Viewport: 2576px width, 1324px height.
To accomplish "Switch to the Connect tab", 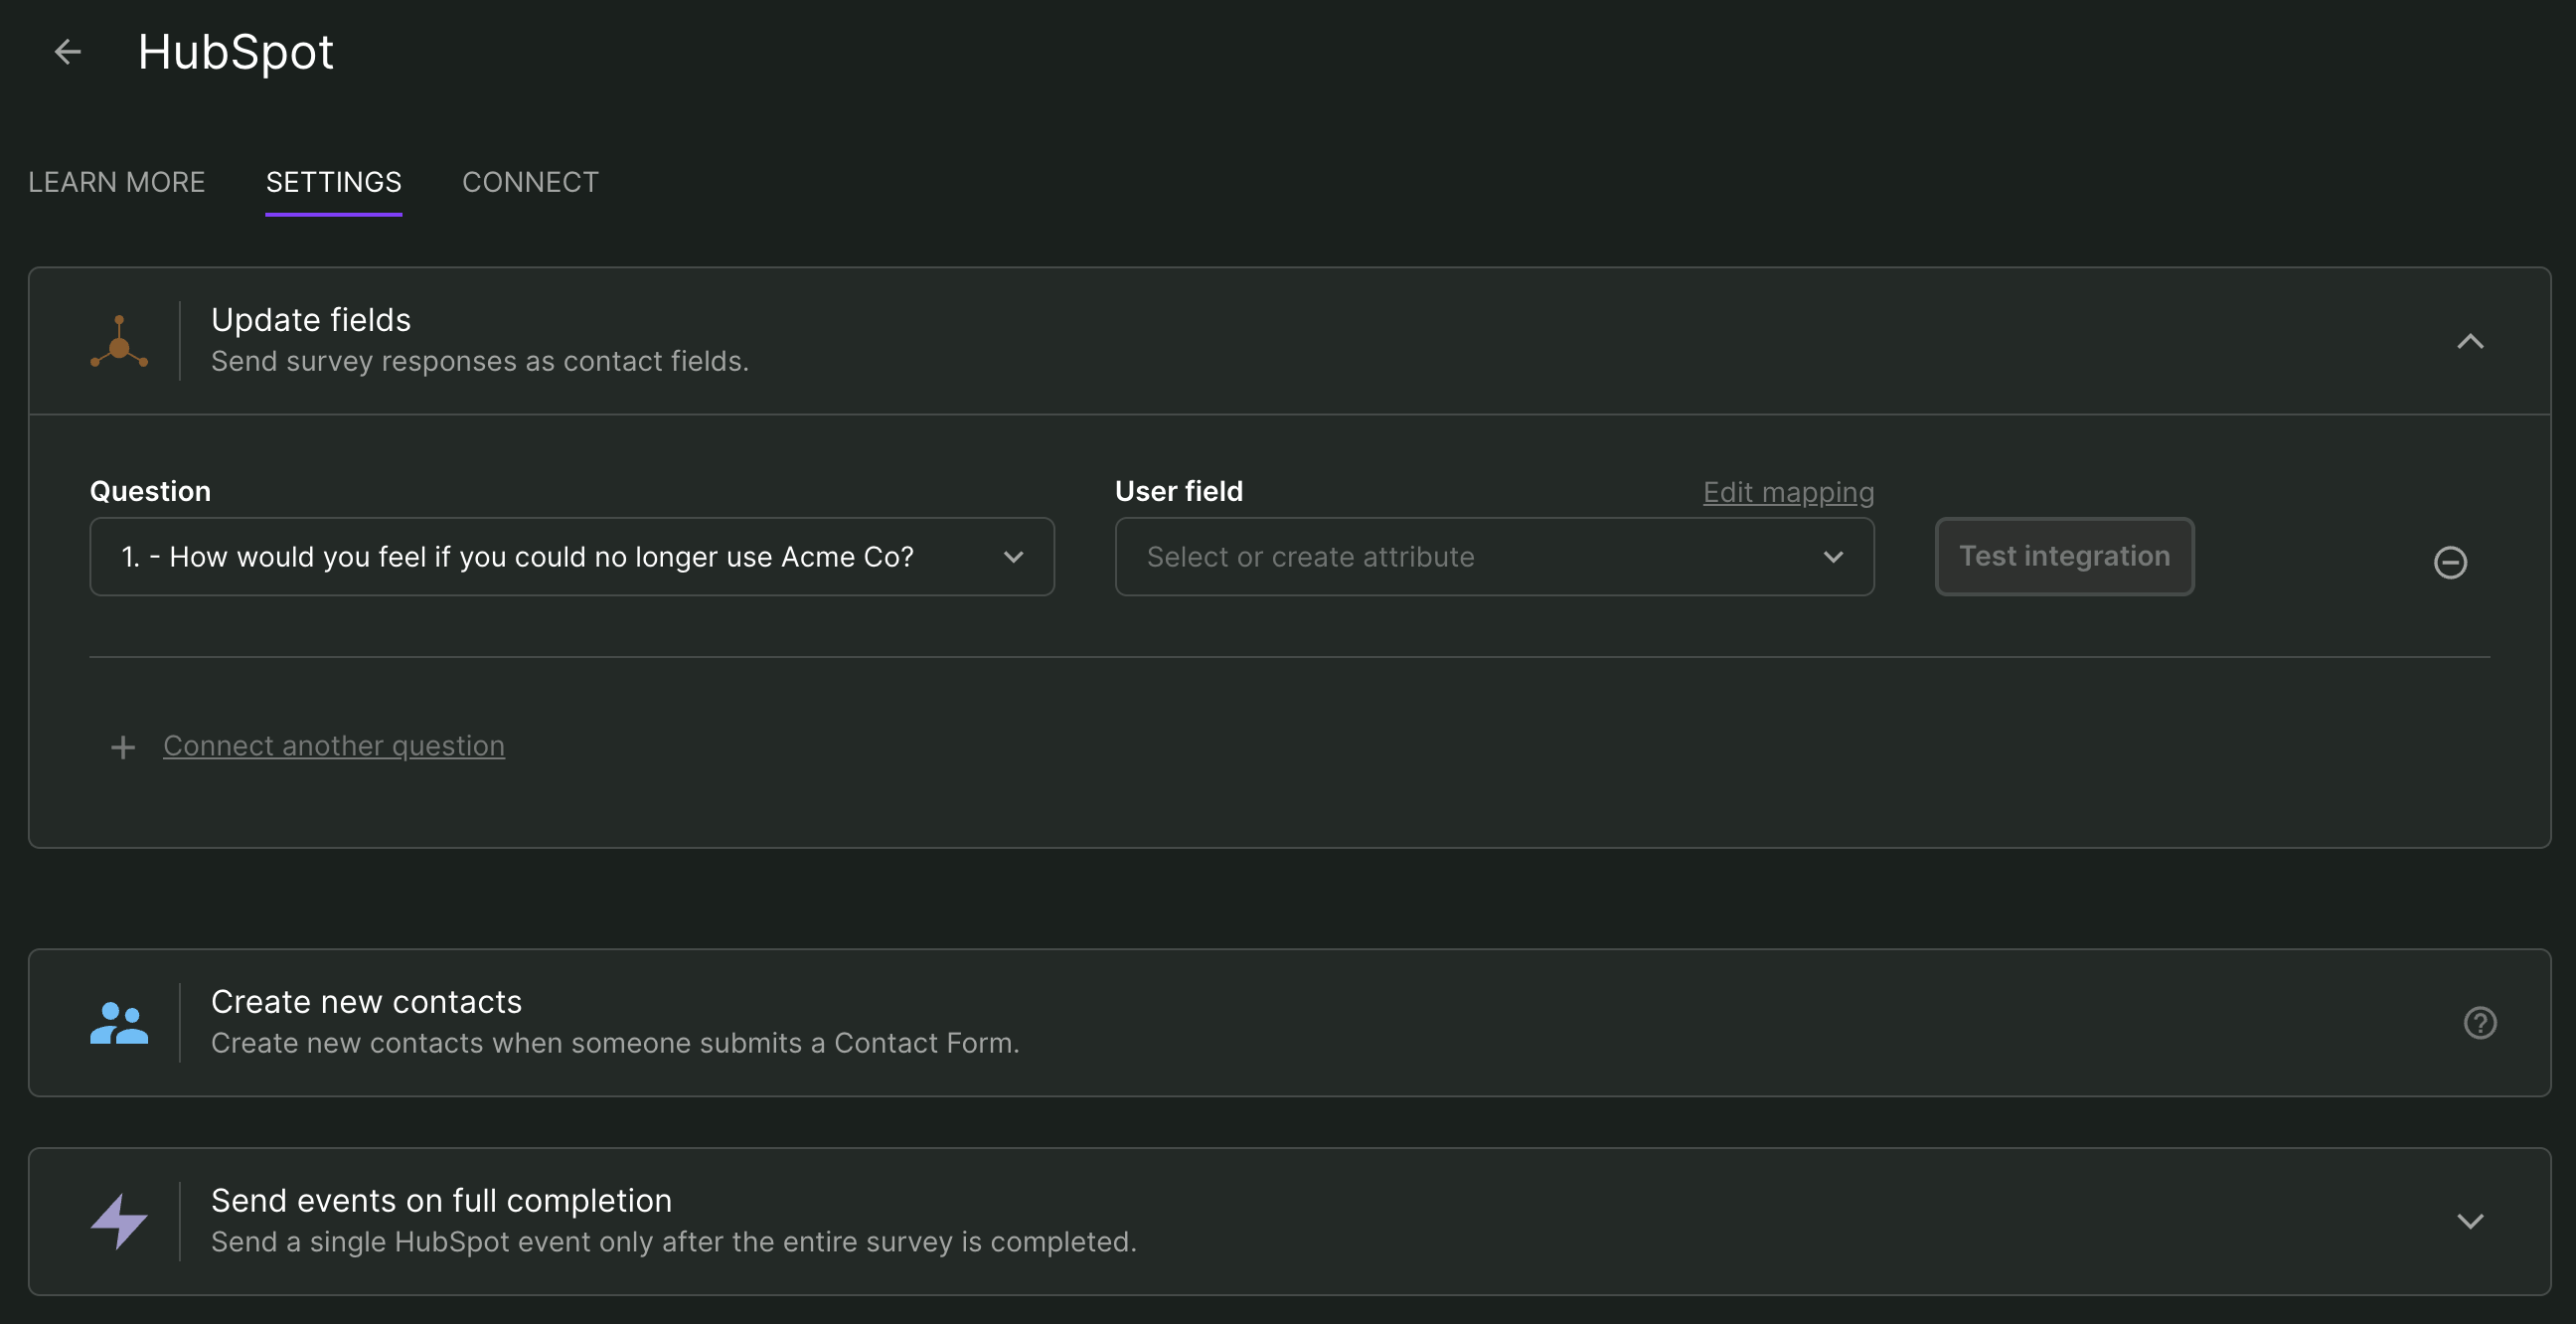I will 530,182.
